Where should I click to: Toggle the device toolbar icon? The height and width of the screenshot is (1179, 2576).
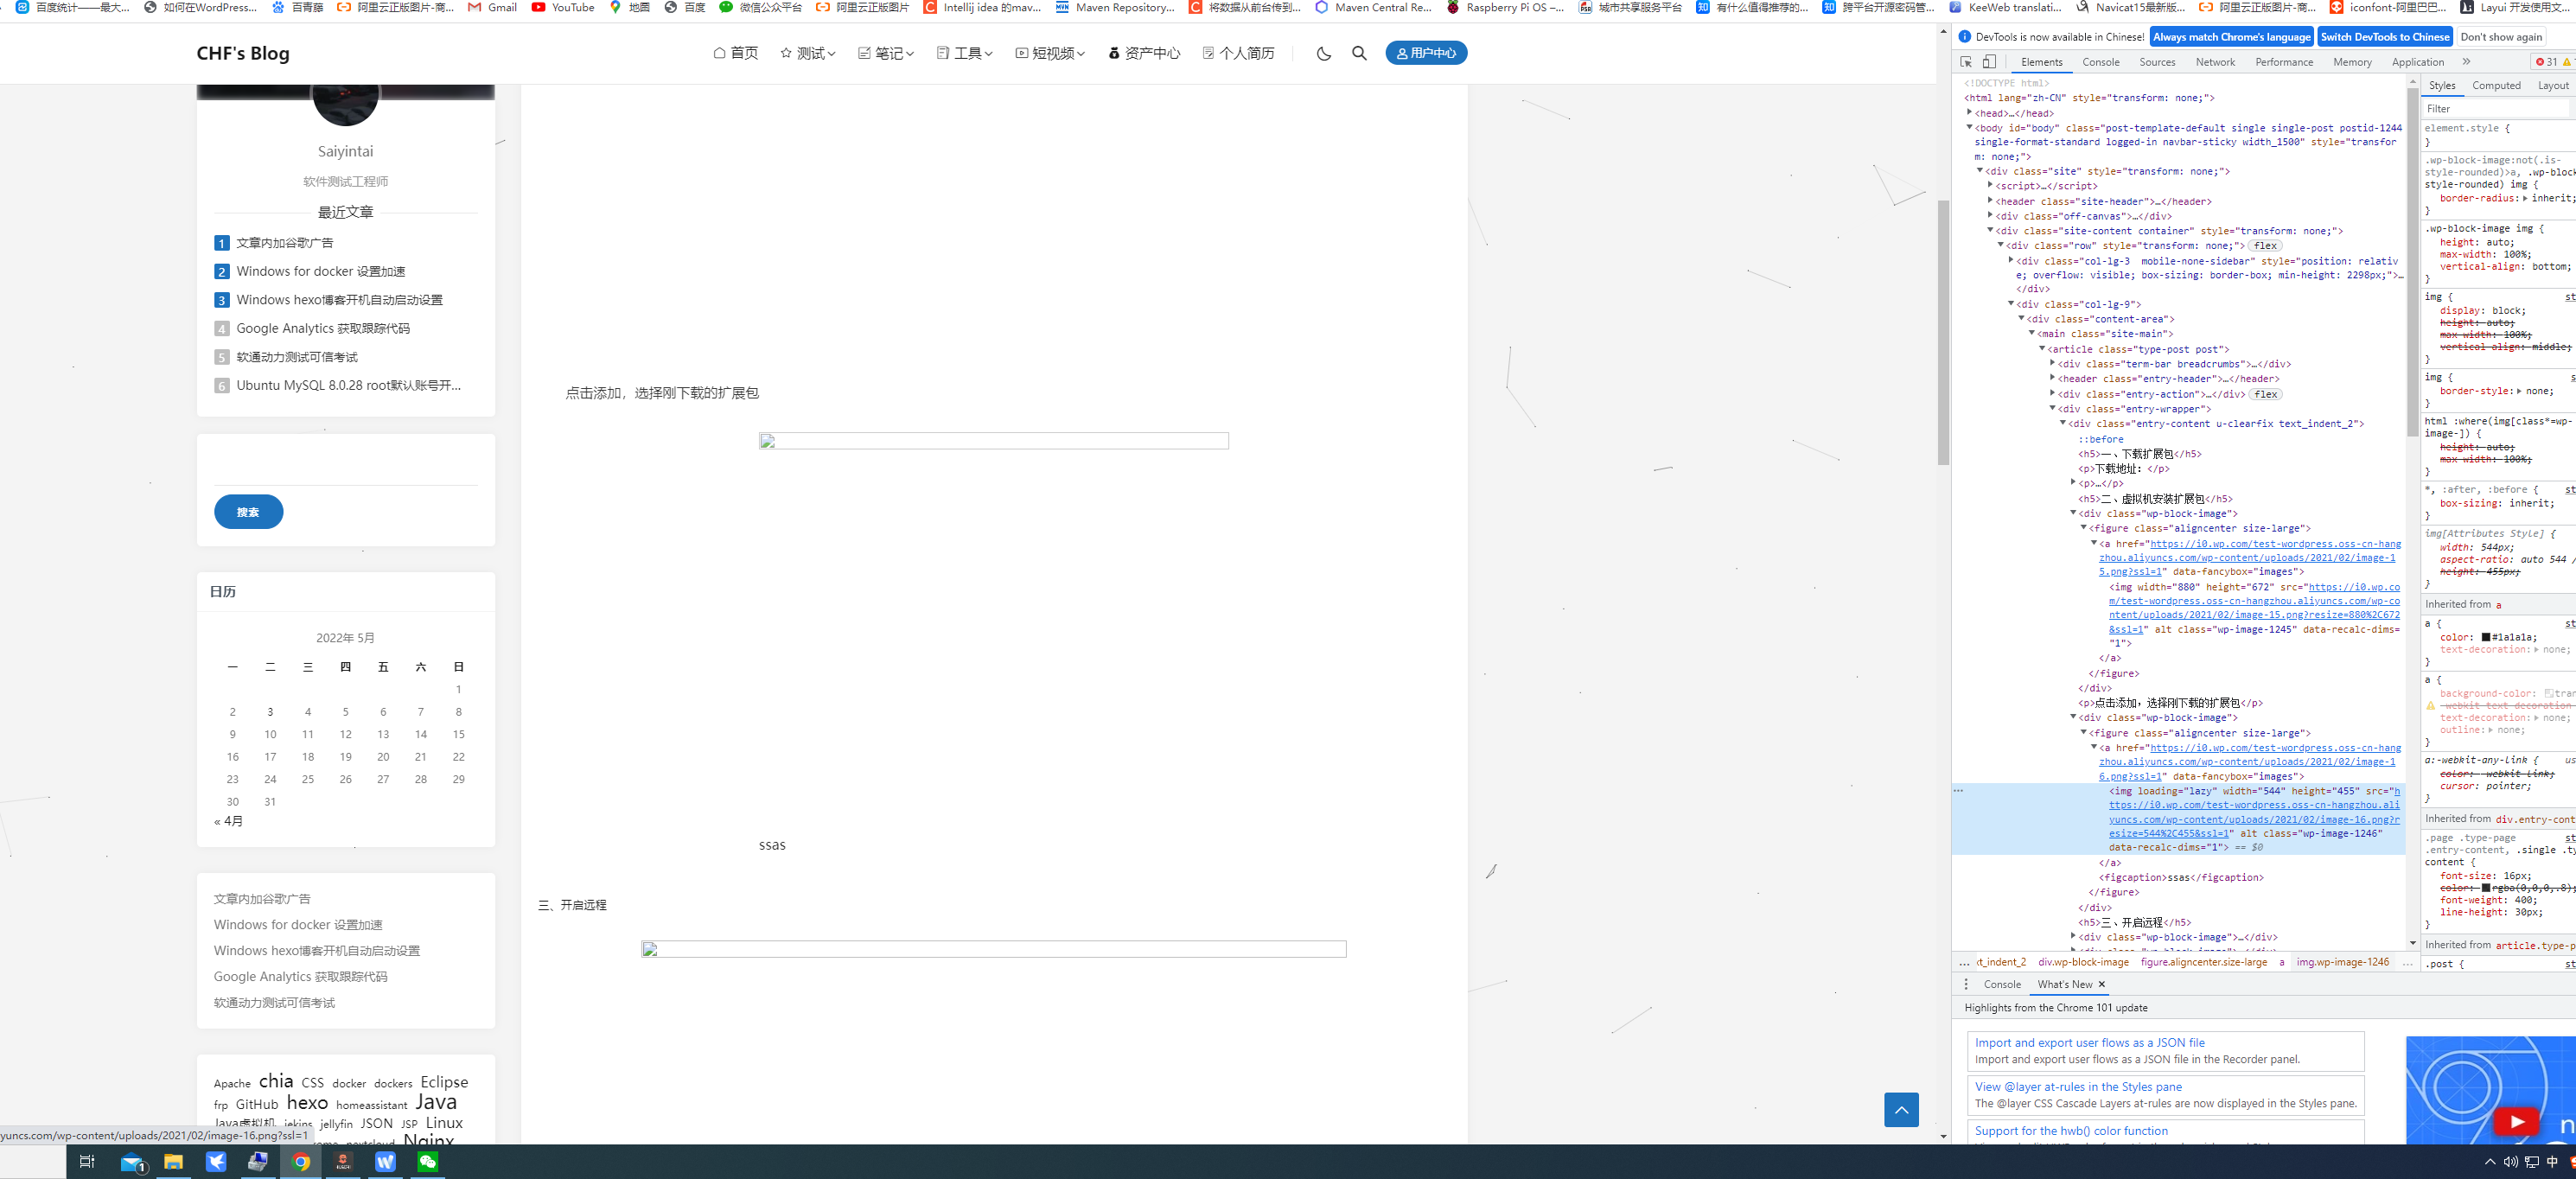pyautogui.click(x=1989, y=62)
